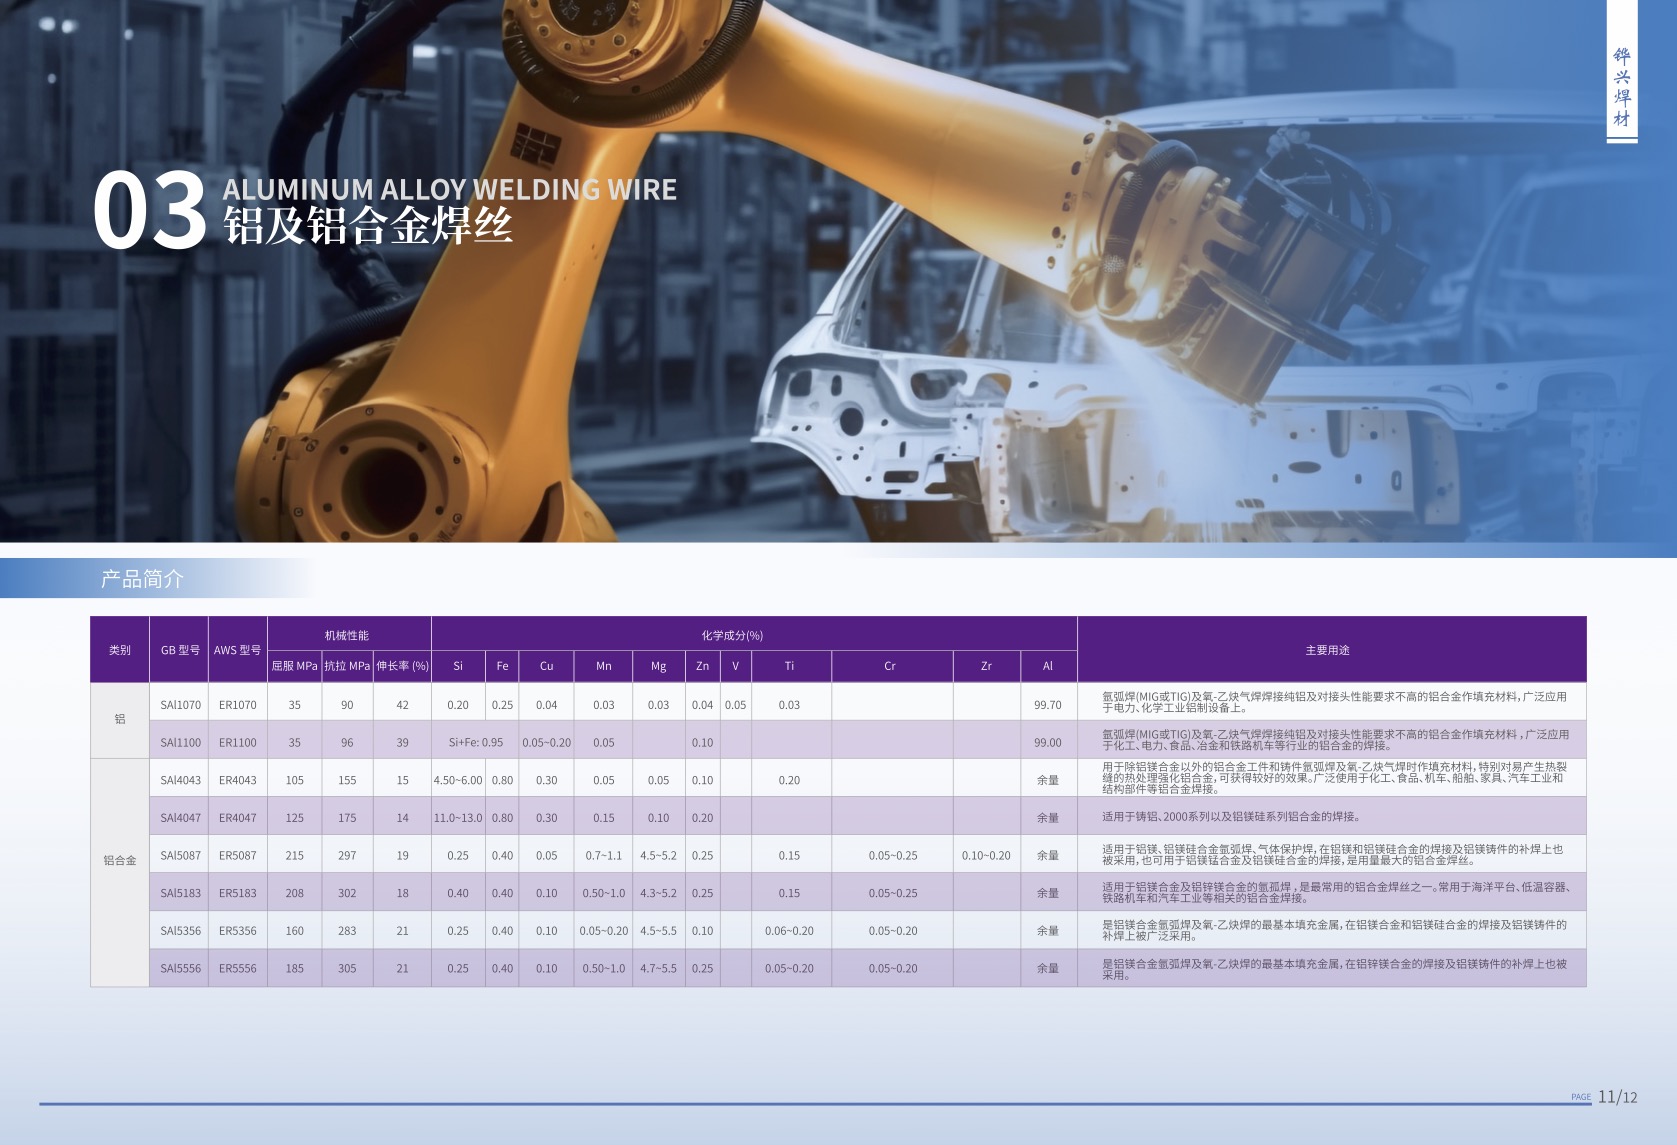Select the AWS 型号 column header
1677x1145 pixels.
click(x=237, y=650)
